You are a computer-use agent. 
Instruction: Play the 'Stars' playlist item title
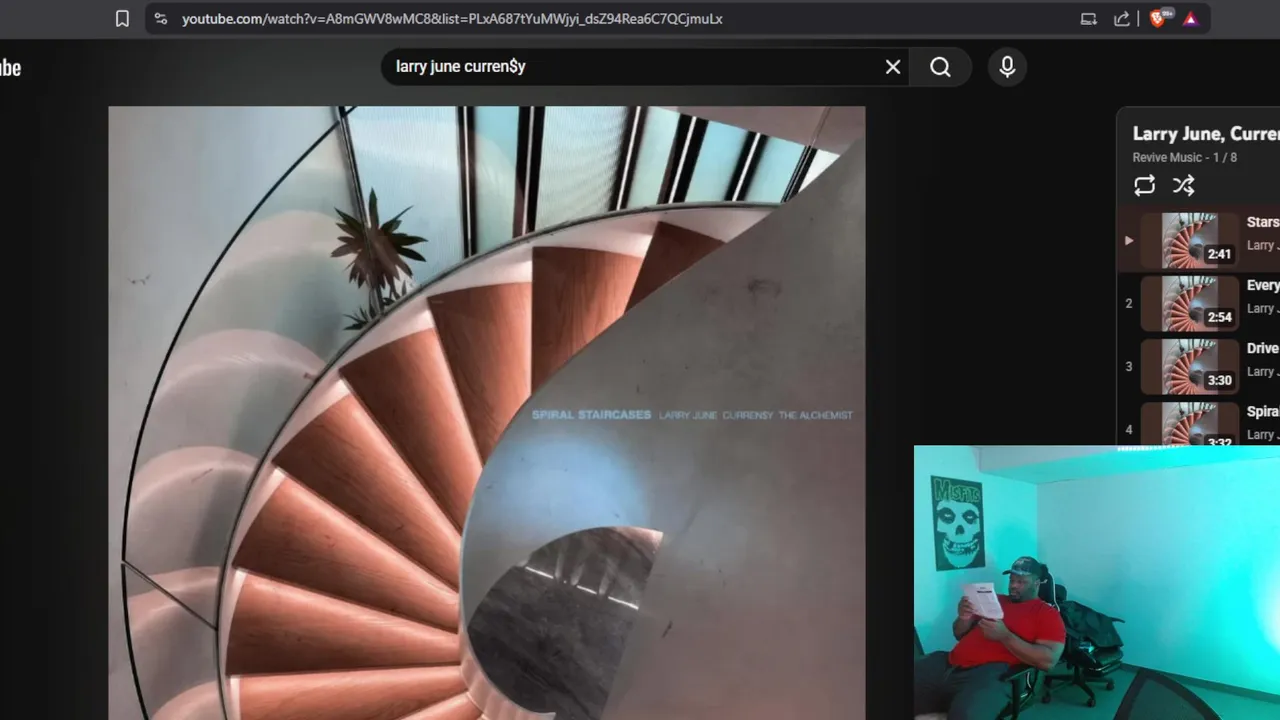(1263, 222)
